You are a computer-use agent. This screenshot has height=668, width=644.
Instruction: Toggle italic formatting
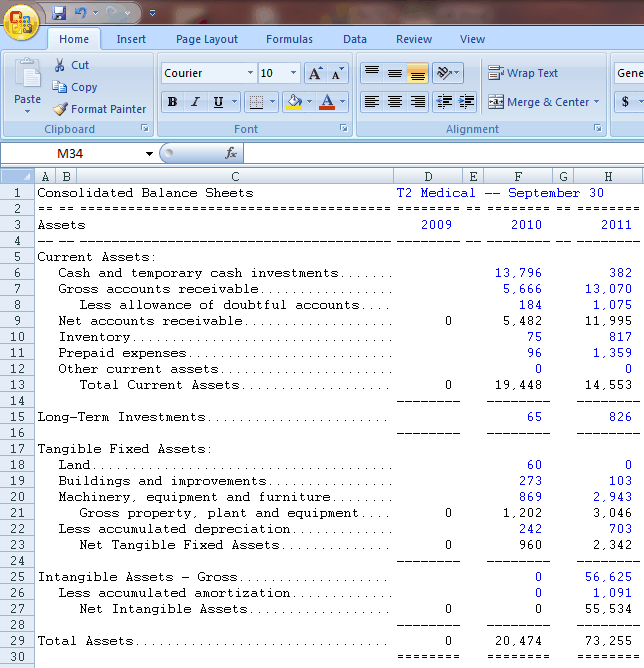tap(196, 102)
